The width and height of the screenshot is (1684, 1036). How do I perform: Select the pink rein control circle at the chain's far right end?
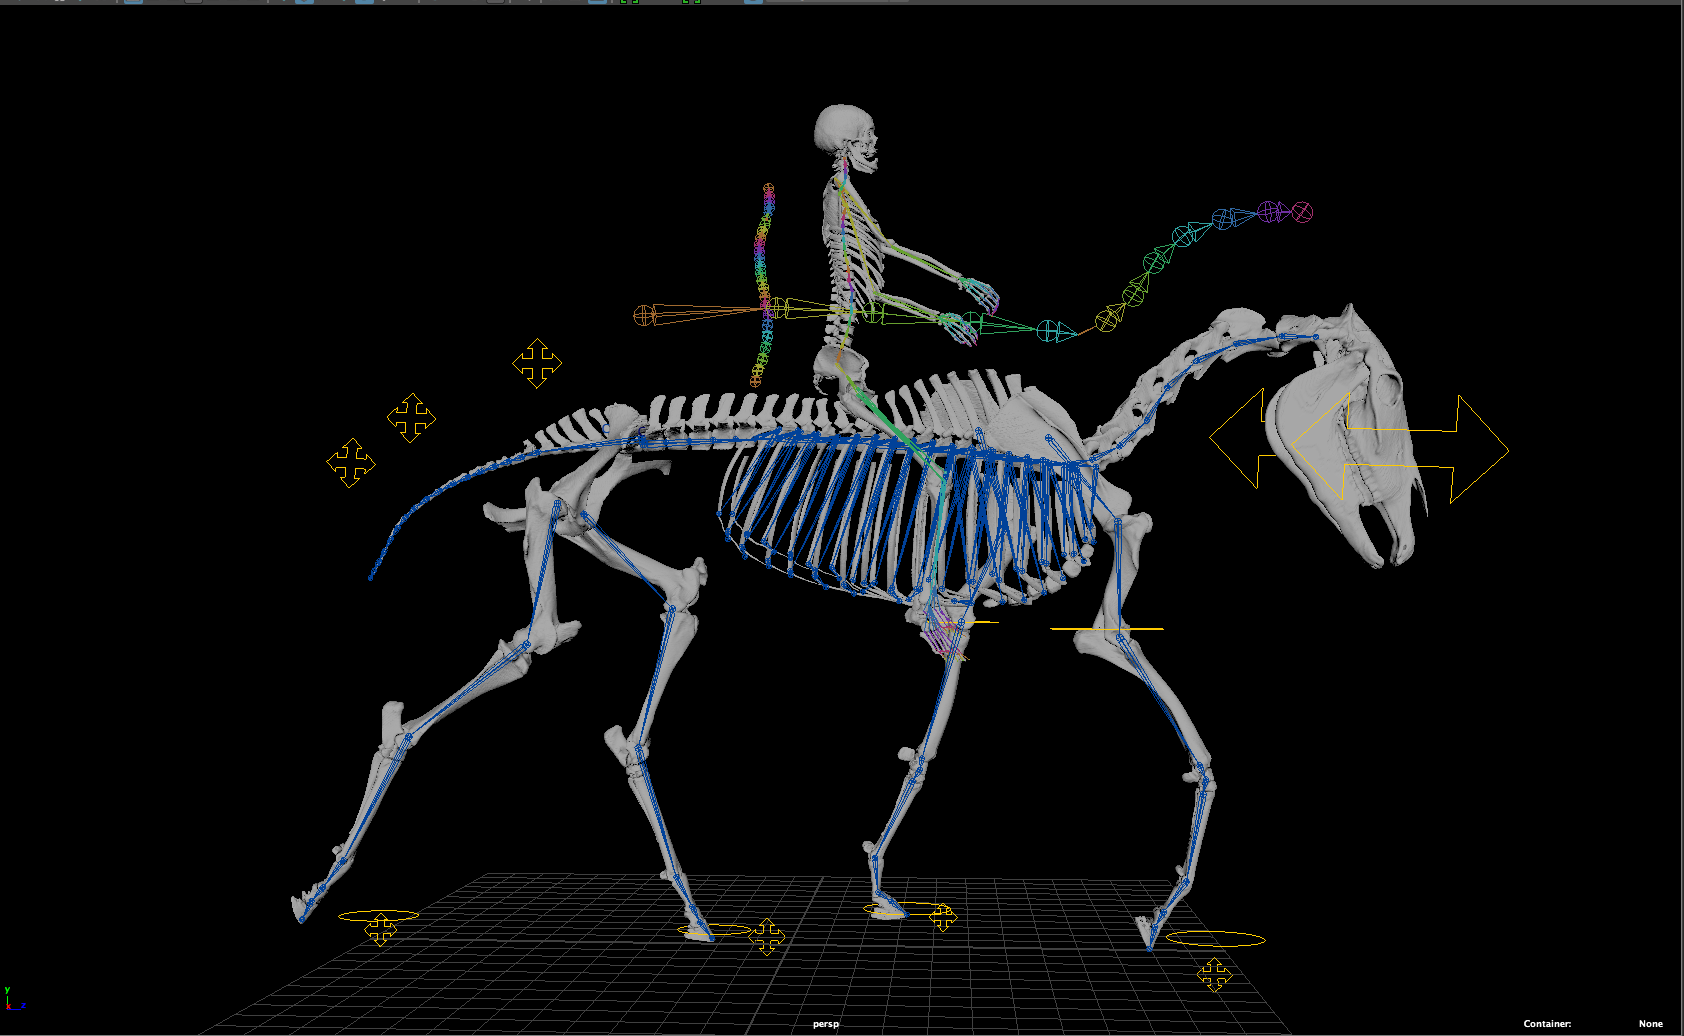pos(1303,212)
